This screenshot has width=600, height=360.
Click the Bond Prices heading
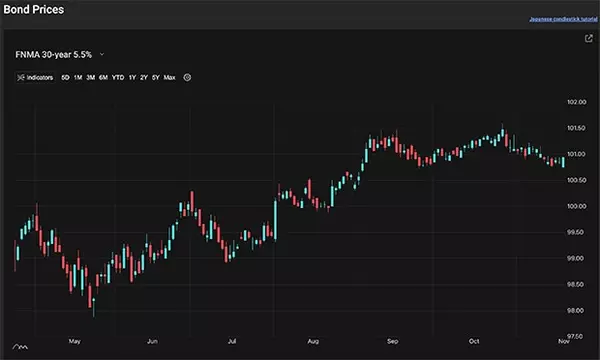tap(34, 9)
